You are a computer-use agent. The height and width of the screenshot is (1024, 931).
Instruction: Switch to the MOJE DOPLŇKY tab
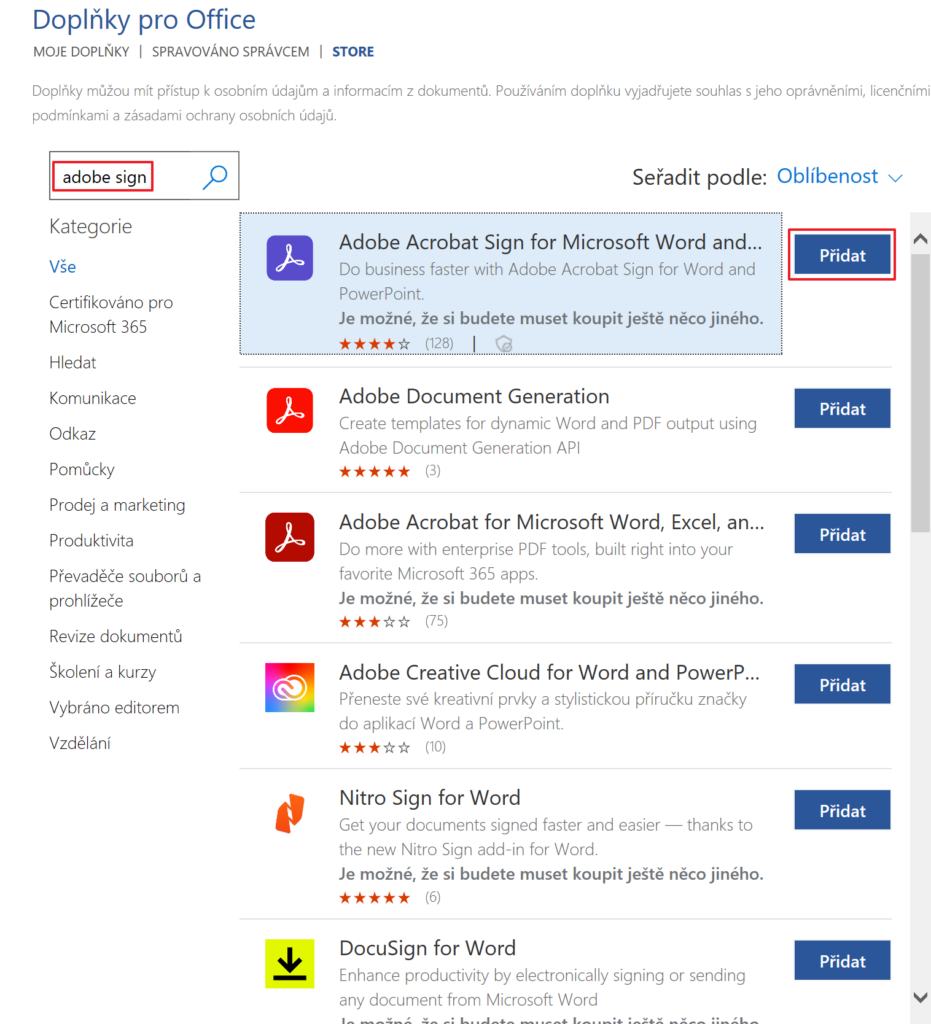[x=82, y=52]
